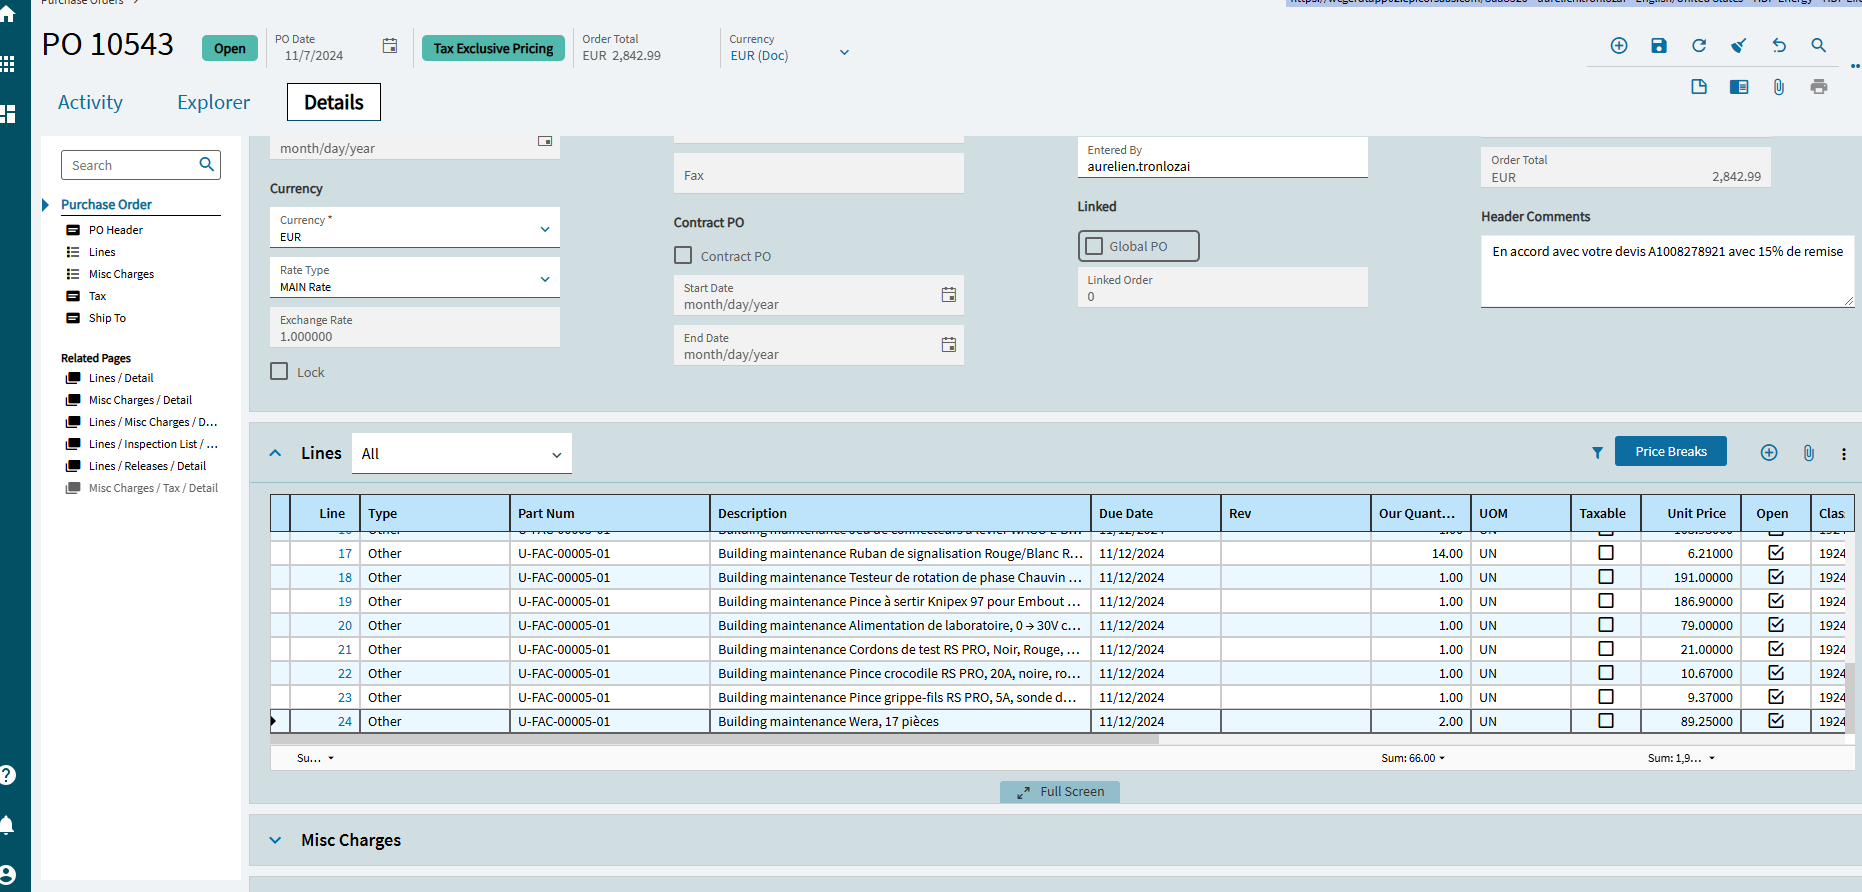Image resolution: width=1862 pixels, height=892 pixels.
Task: Open Lines / Releases / Detail related page
Action: coord(147,466)
